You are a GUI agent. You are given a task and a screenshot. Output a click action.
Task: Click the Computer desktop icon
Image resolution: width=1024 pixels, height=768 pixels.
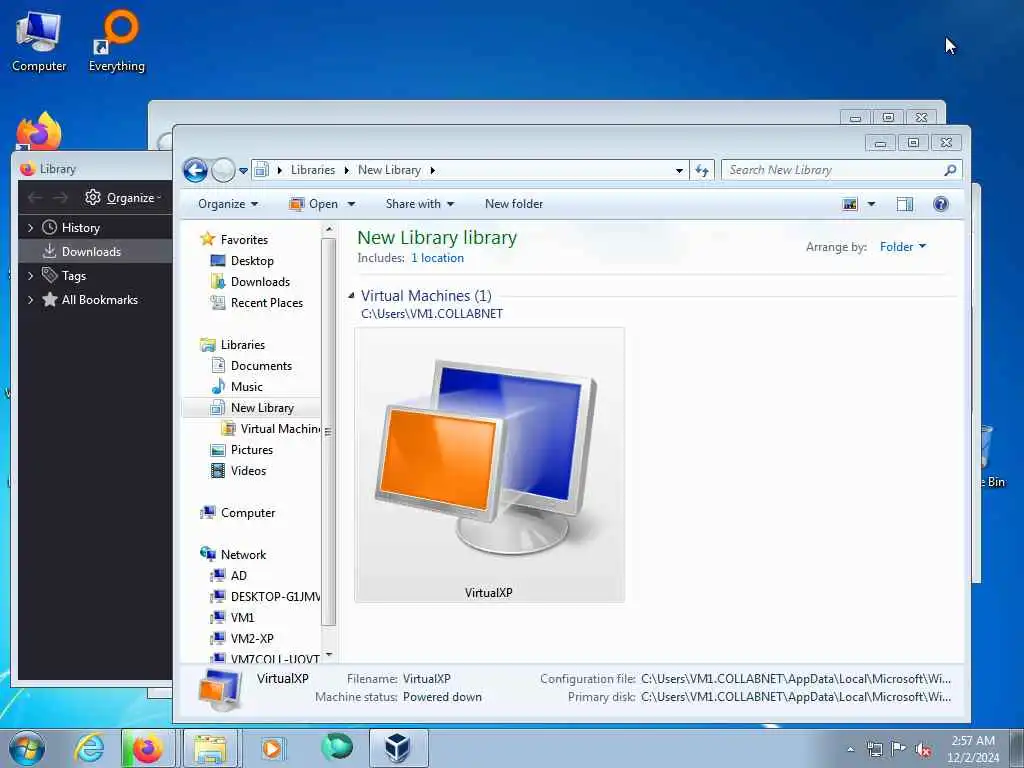39,41
